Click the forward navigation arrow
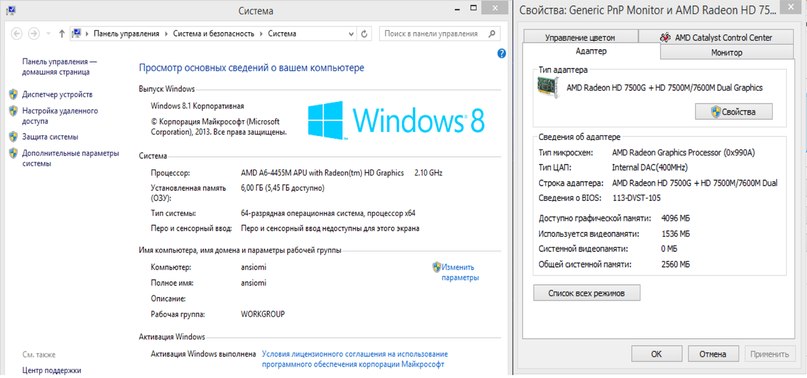 (x=34, y=34)
